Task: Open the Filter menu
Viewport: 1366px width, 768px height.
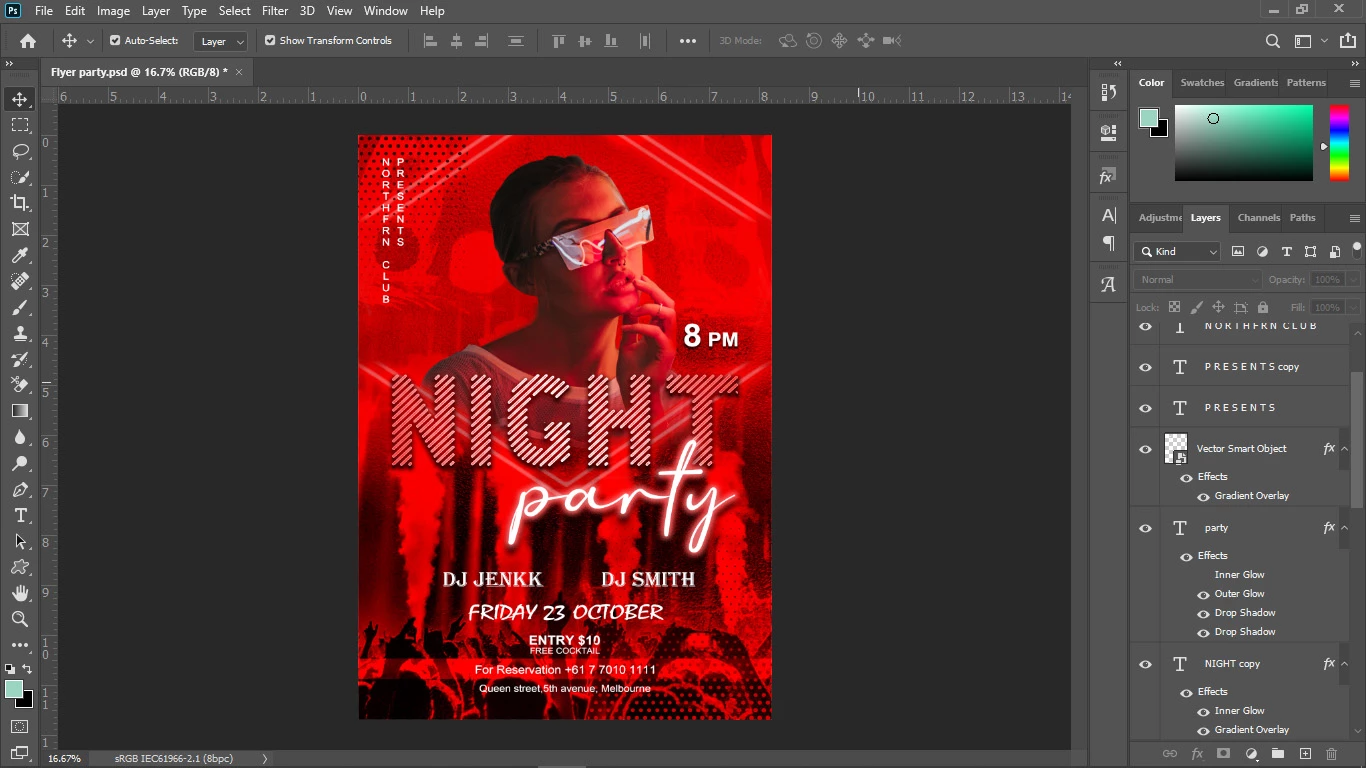Action: [275, 11]
